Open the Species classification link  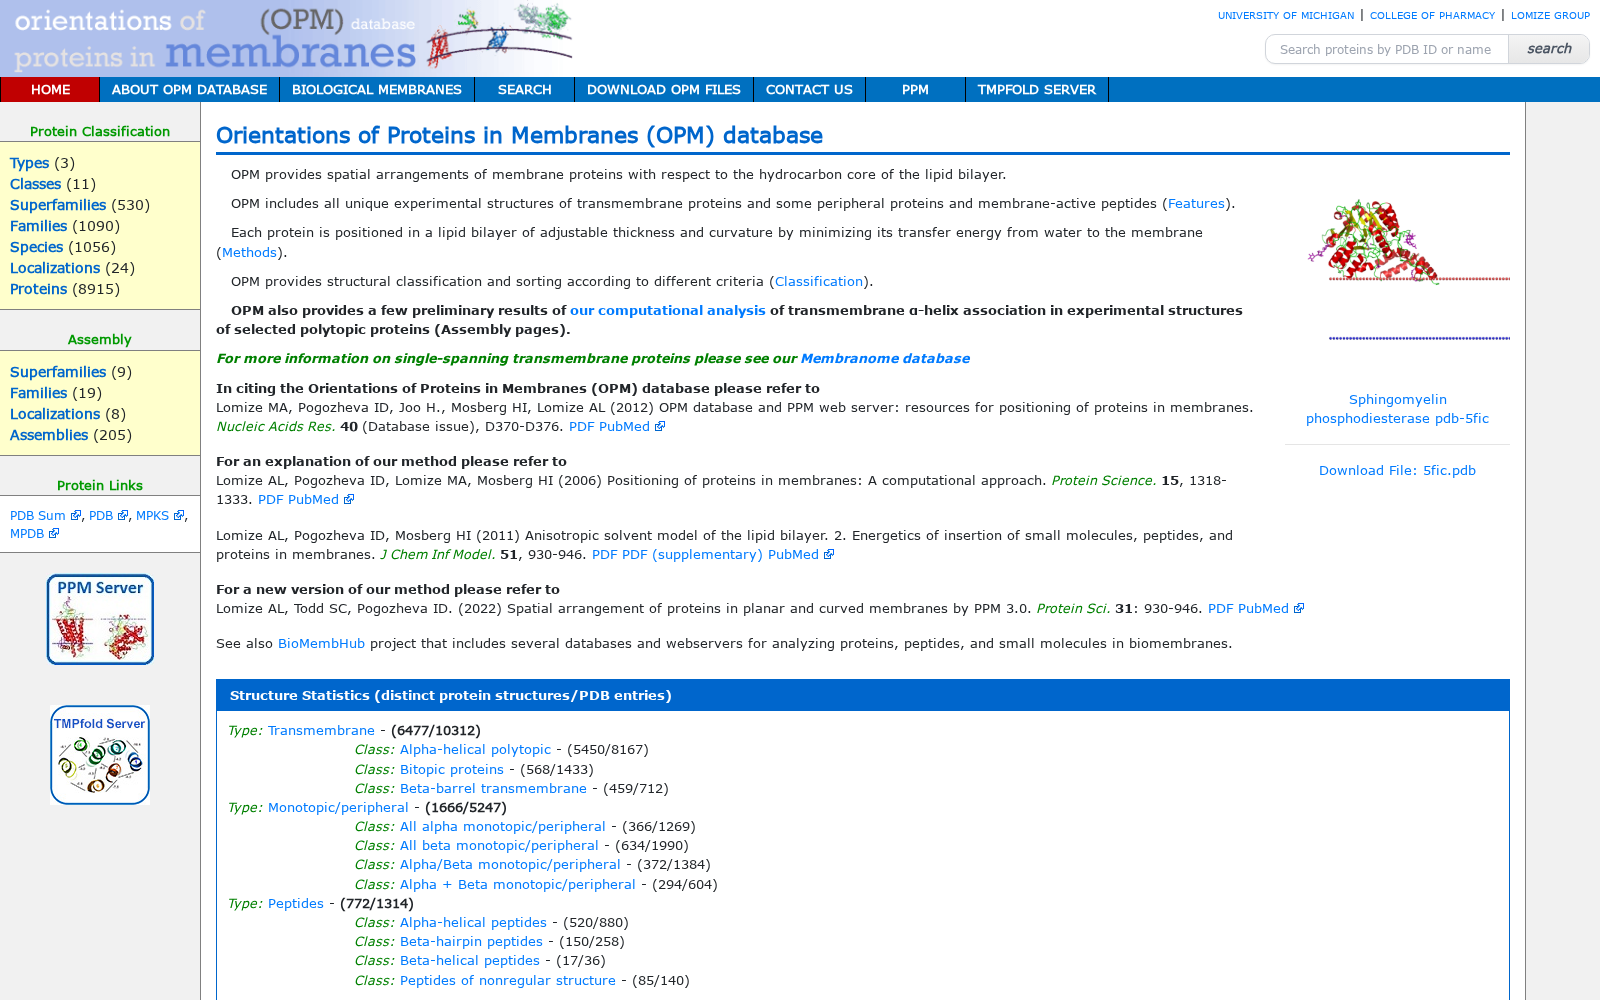tap(36, 247)
